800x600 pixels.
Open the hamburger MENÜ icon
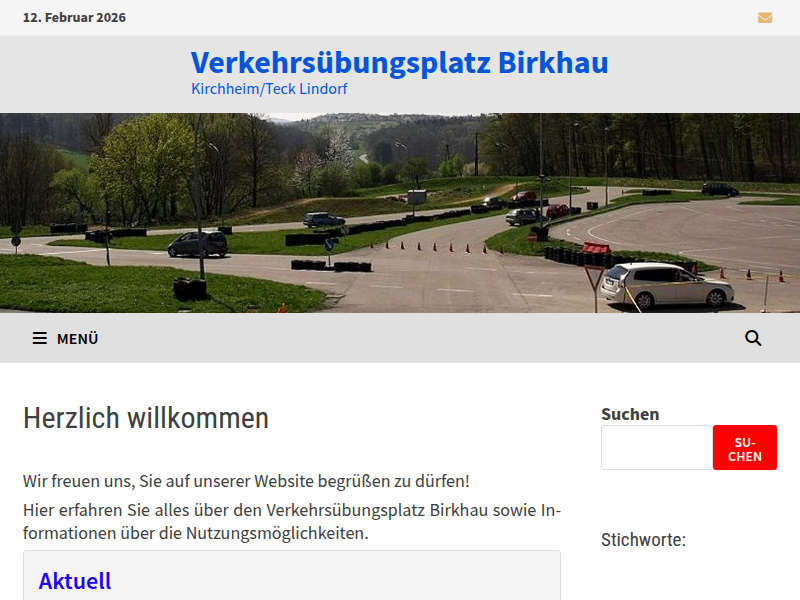39,338
